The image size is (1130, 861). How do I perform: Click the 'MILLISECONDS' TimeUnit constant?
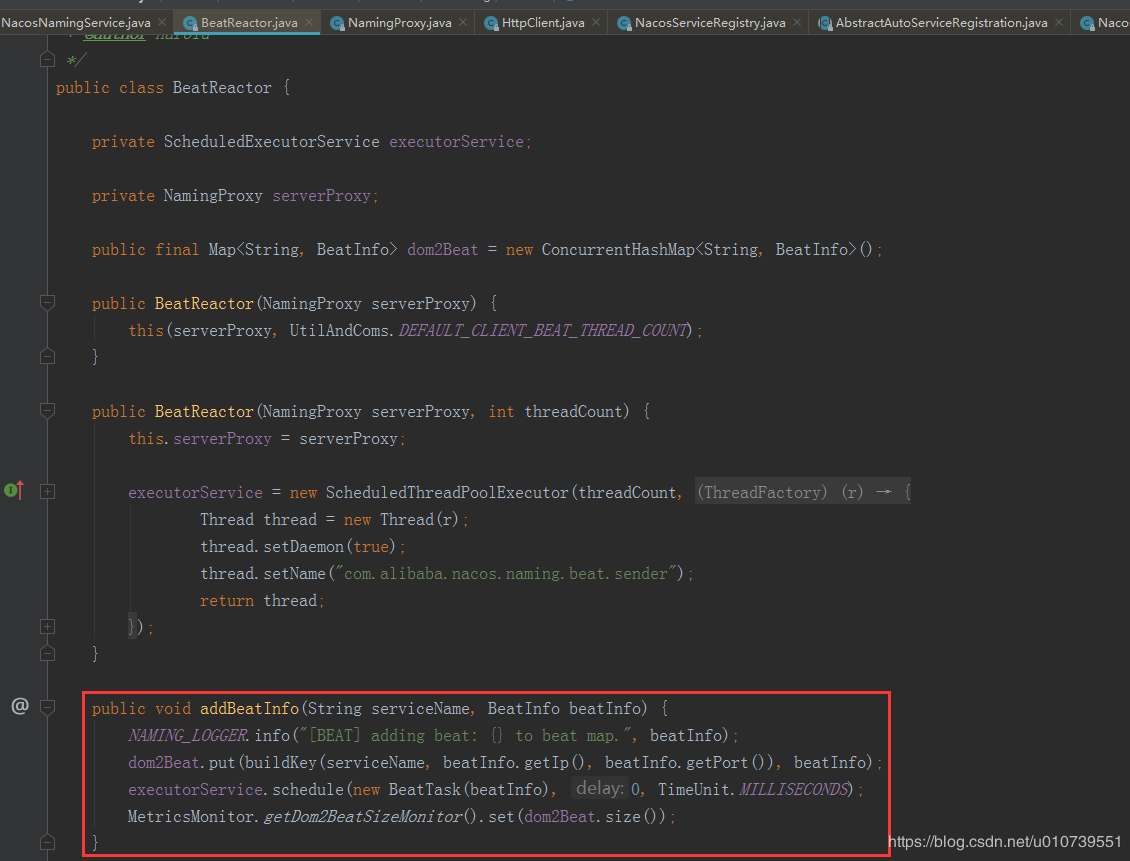(793, 790)
